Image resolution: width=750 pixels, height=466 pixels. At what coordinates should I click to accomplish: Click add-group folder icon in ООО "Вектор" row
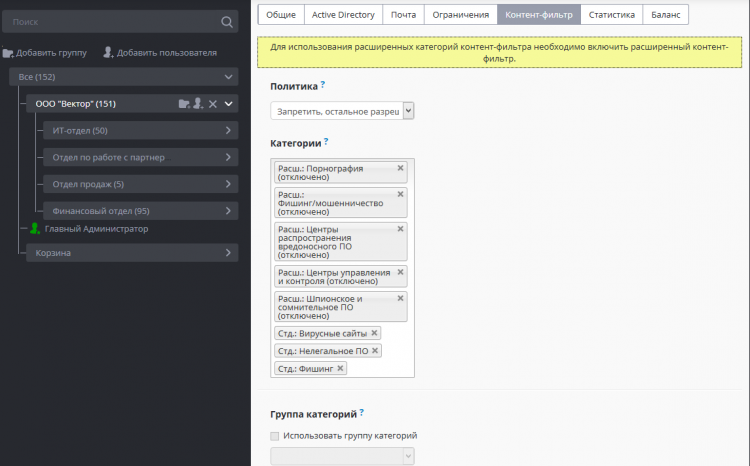183,103
